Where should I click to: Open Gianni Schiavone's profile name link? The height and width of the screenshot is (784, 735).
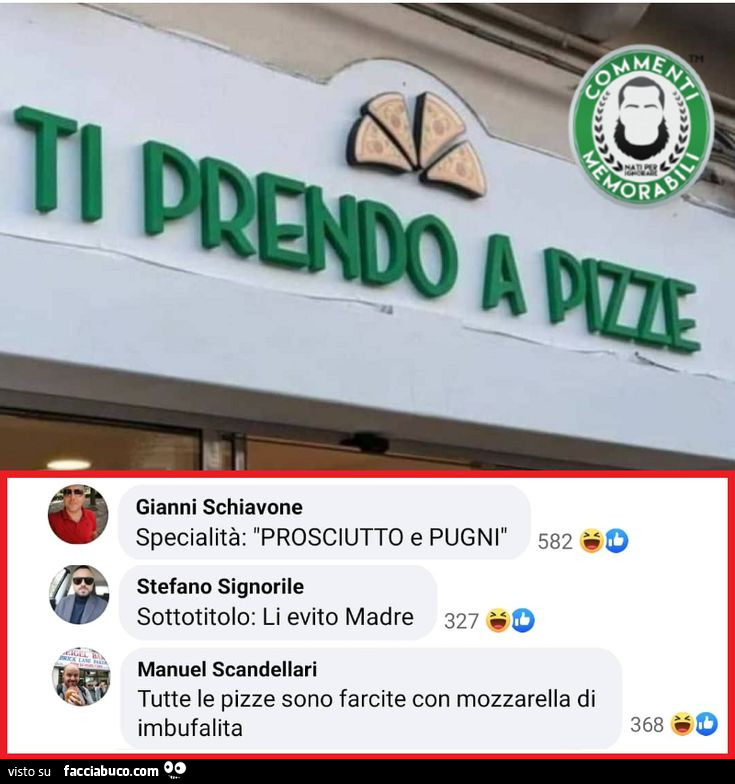tap(219, 507)
